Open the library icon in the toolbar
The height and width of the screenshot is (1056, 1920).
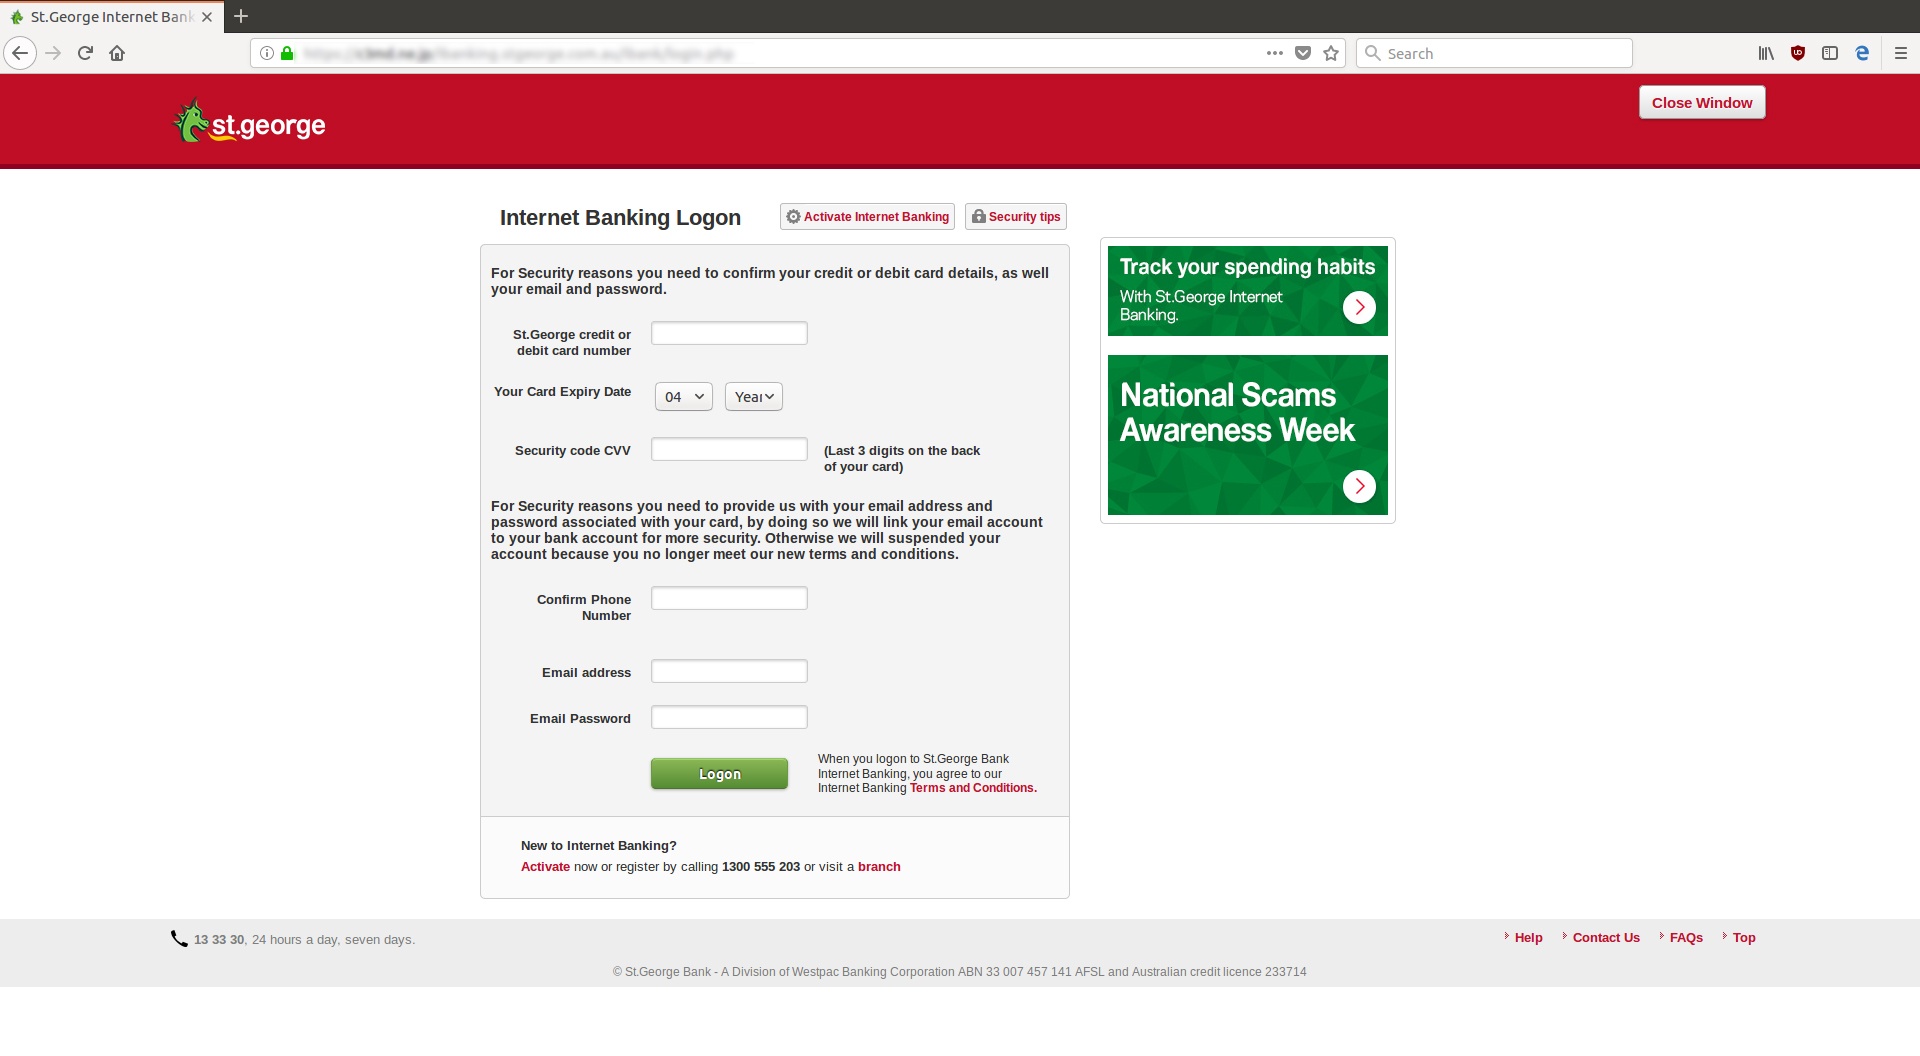(1764, 53)
